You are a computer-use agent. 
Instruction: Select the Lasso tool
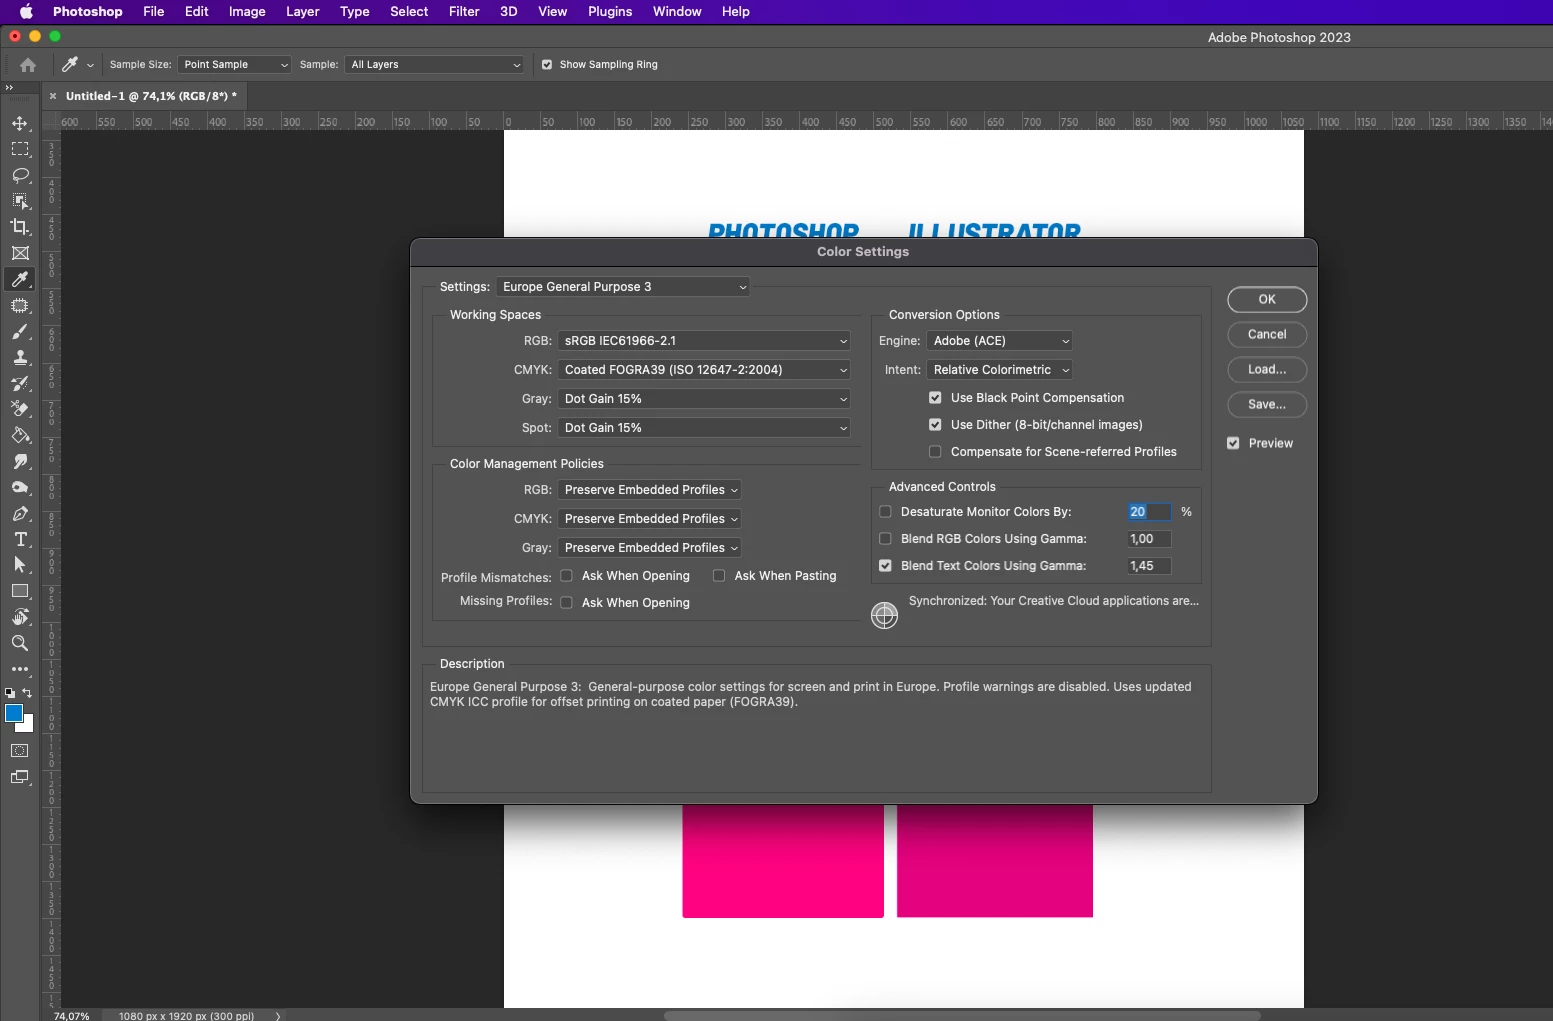click(x=20, y=176)
